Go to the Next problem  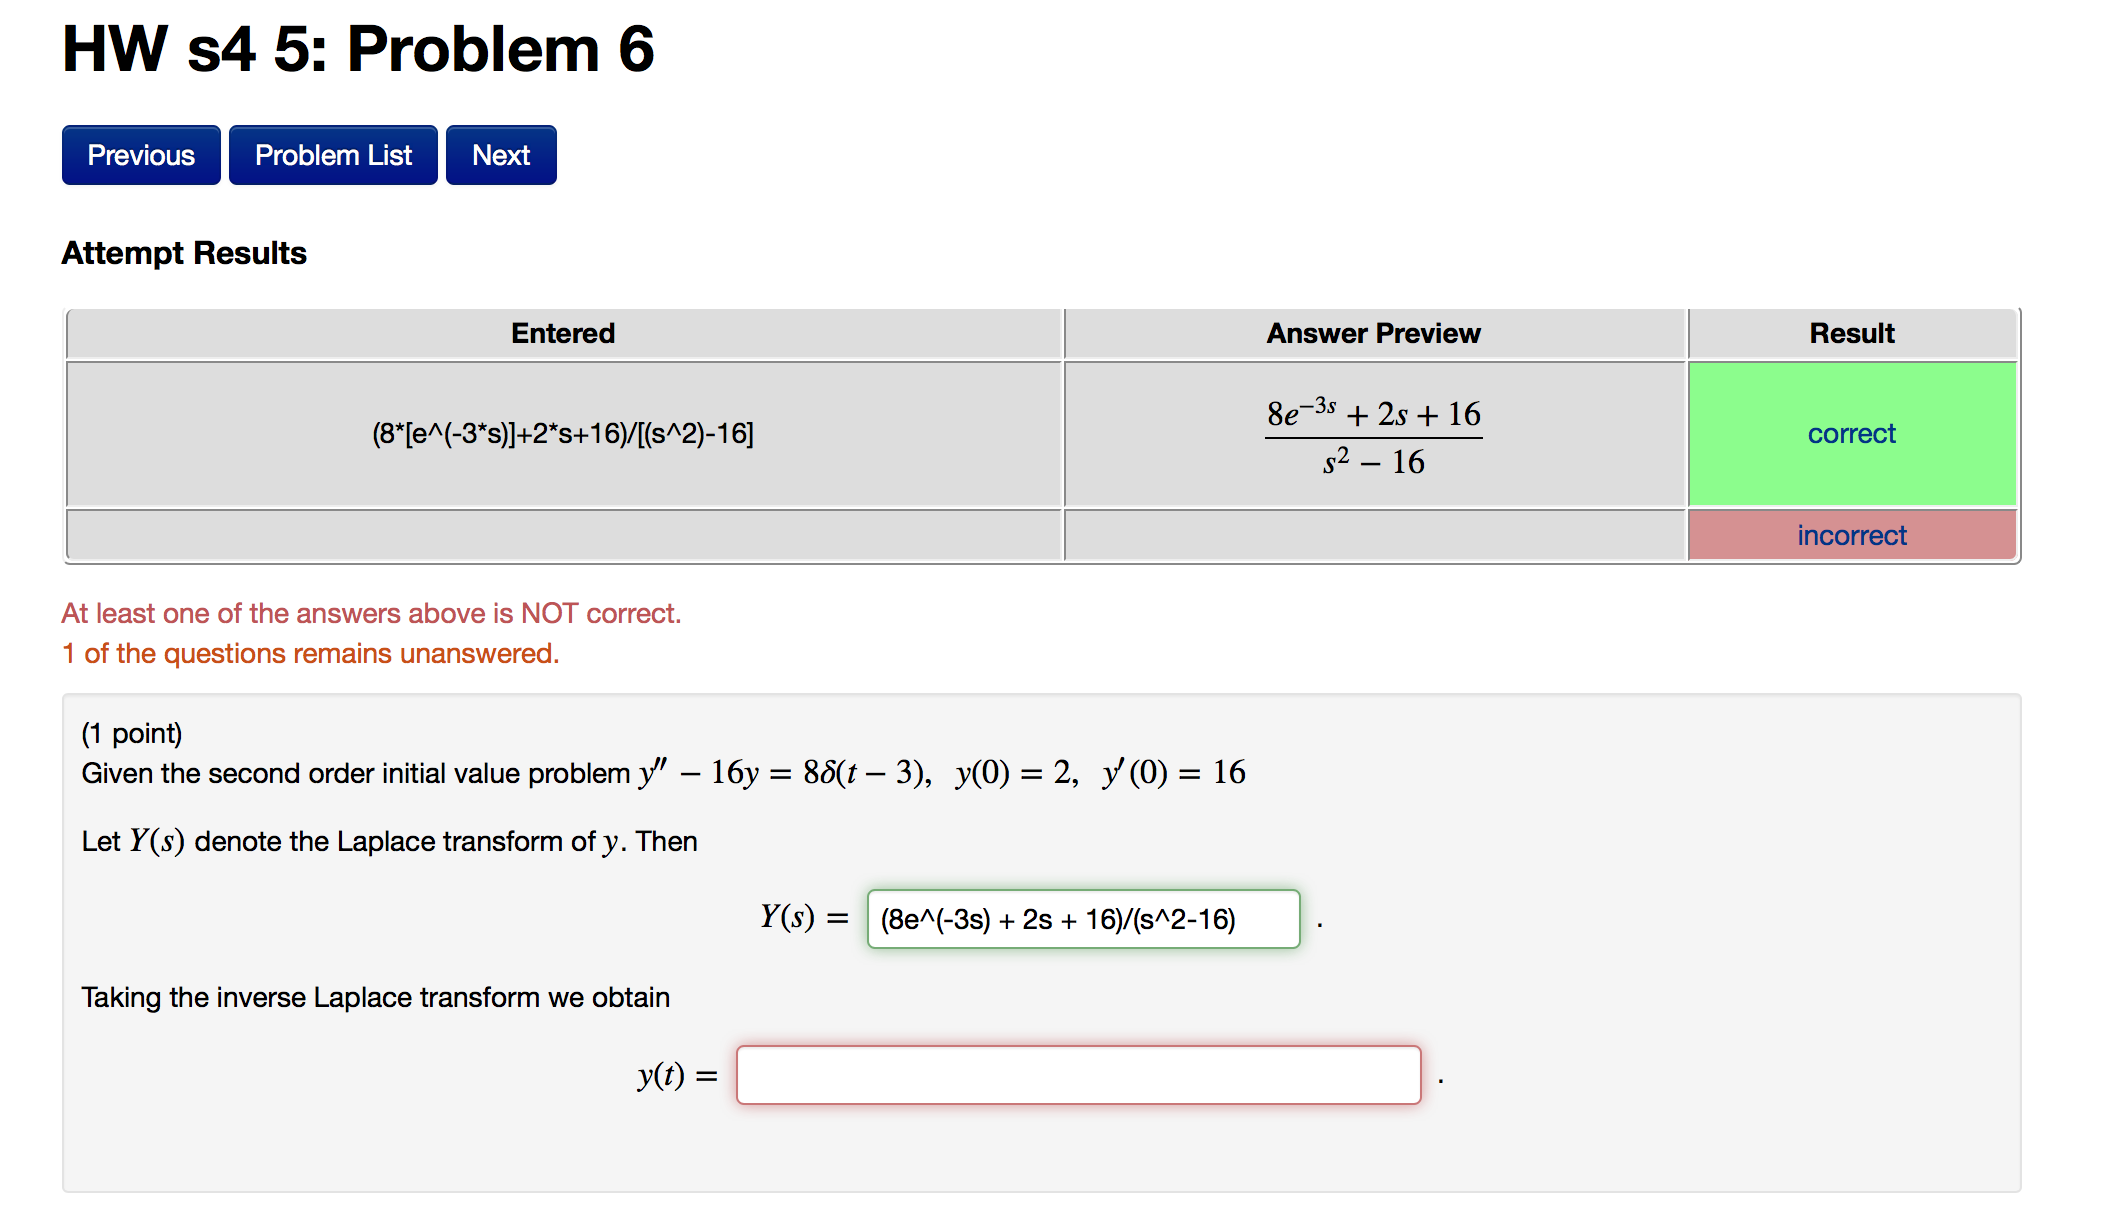coord(500,154)
